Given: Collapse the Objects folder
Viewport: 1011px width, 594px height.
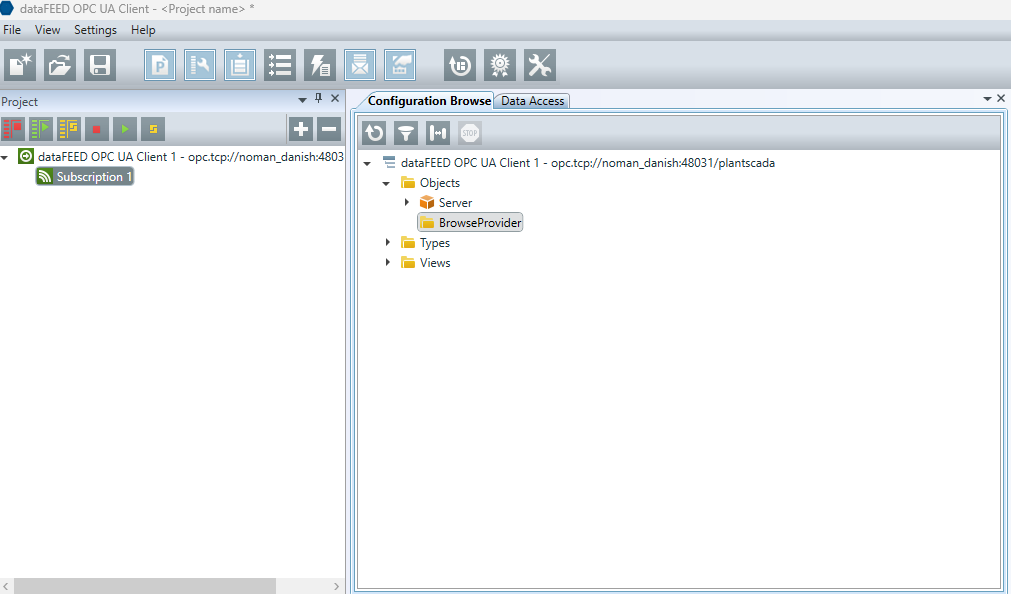Looking at the screenshot, I should click(386, 184).
